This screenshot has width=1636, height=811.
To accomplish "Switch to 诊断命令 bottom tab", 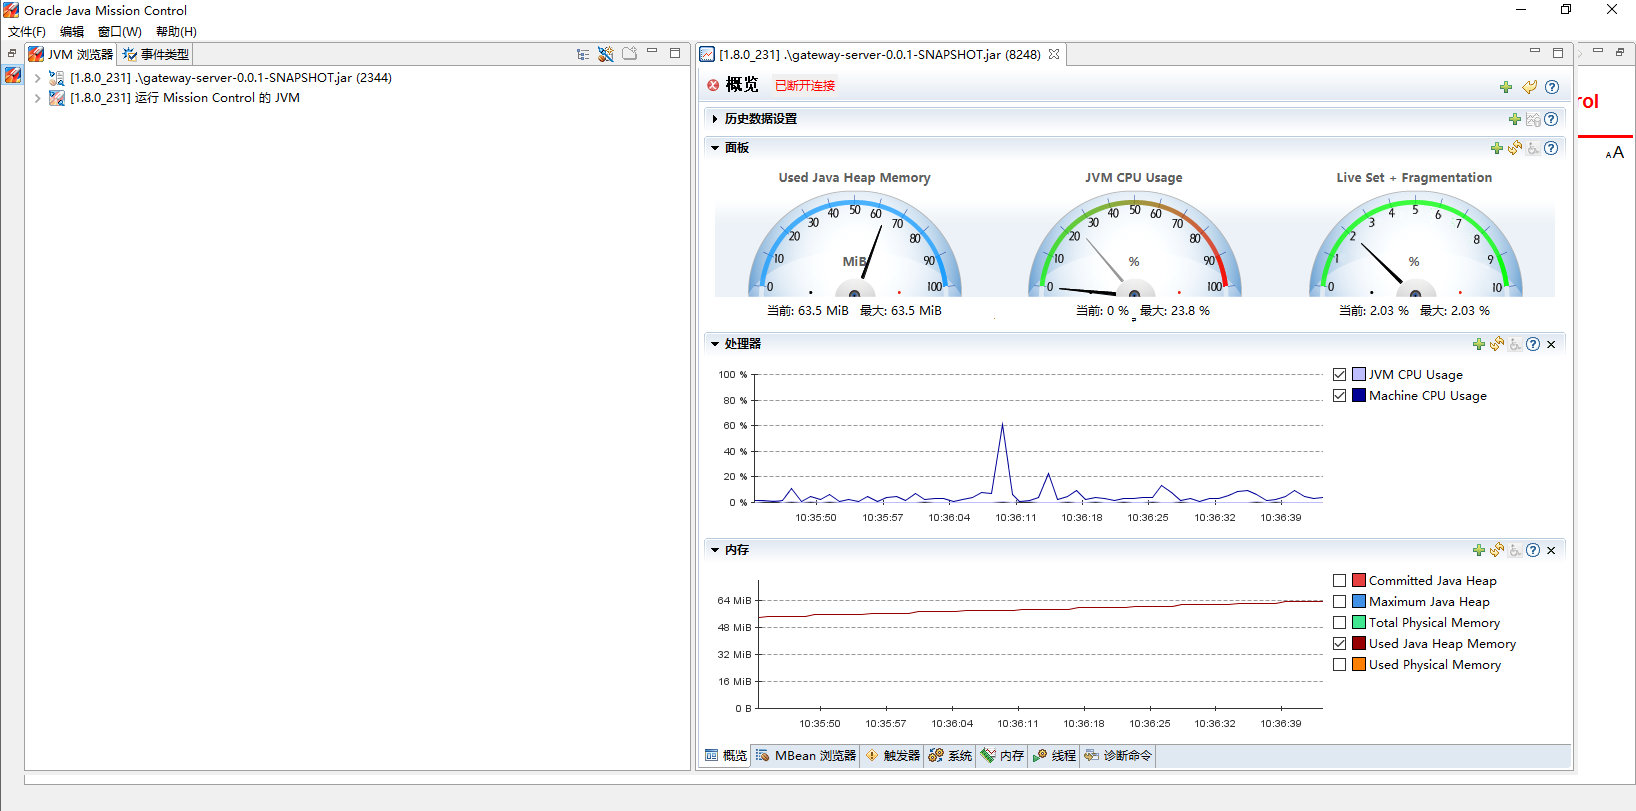I will 1118,756.
